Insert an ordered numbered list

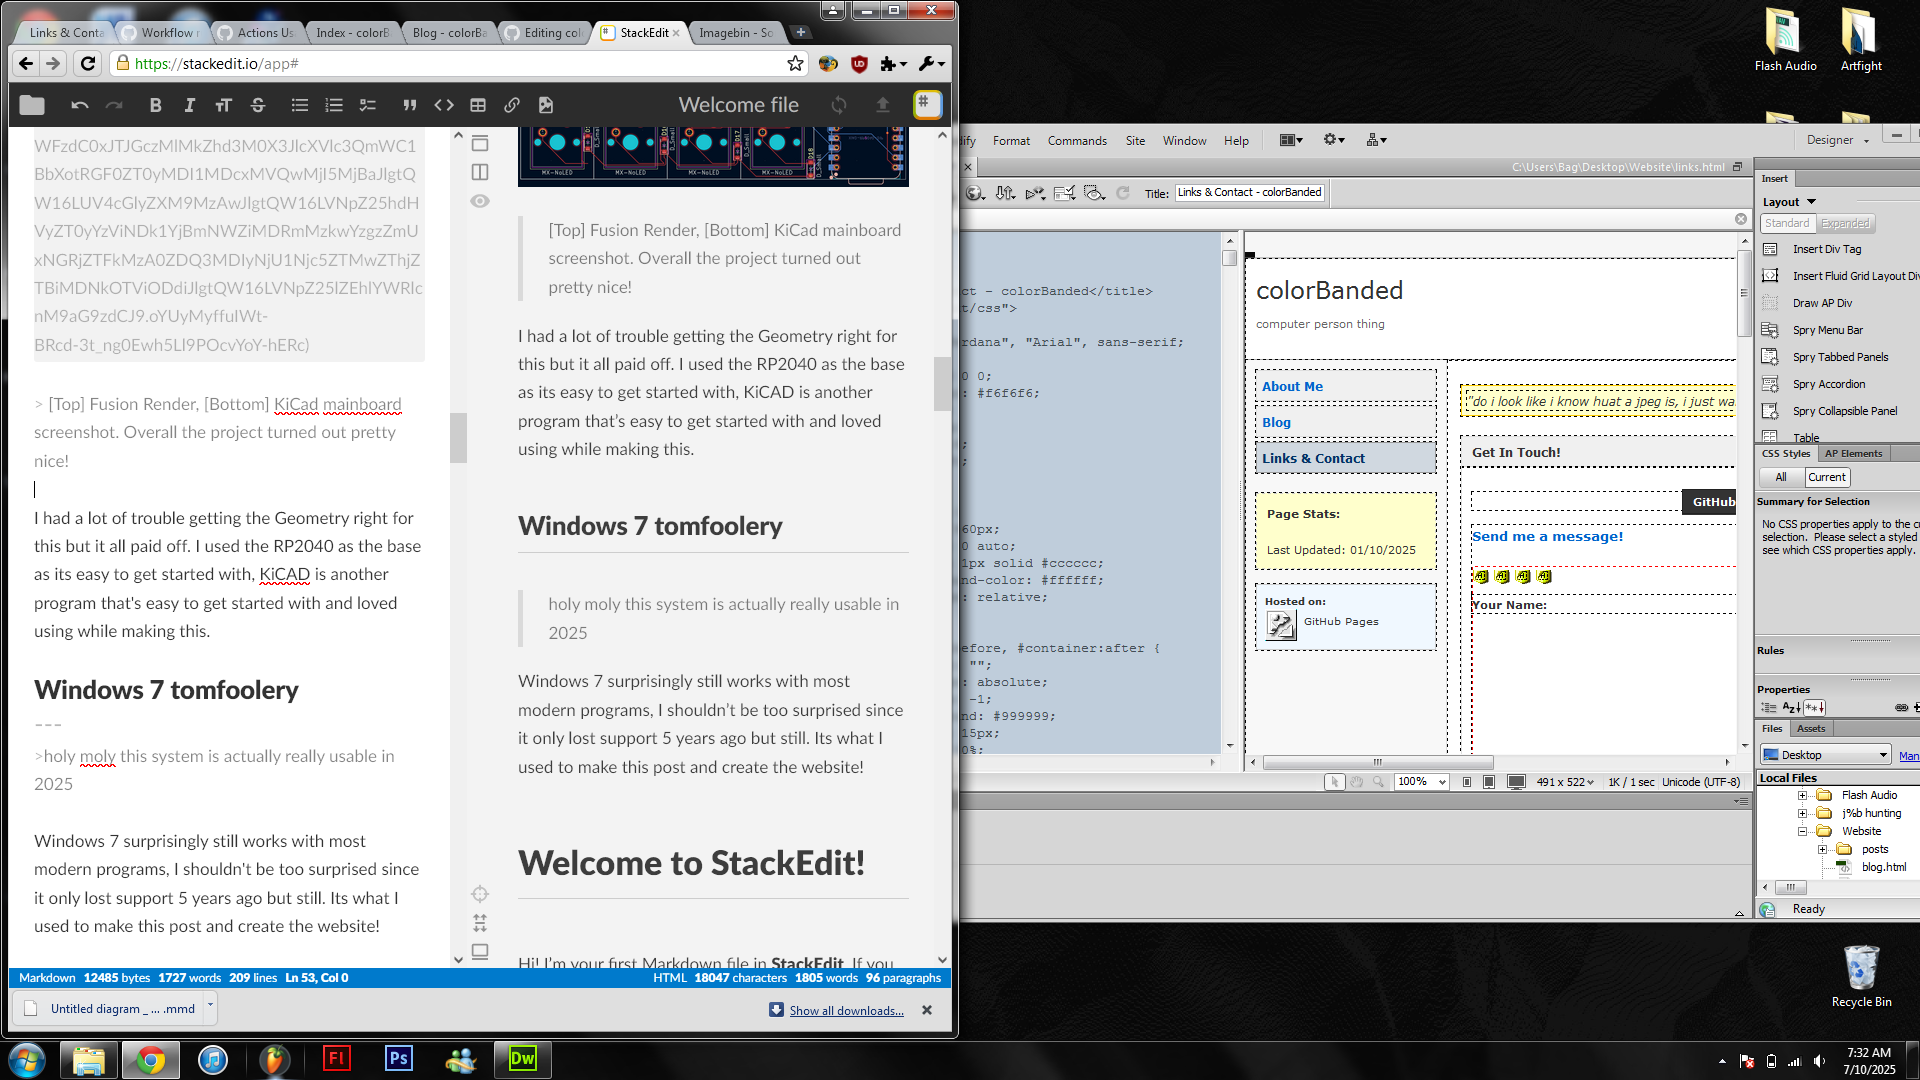334,105
